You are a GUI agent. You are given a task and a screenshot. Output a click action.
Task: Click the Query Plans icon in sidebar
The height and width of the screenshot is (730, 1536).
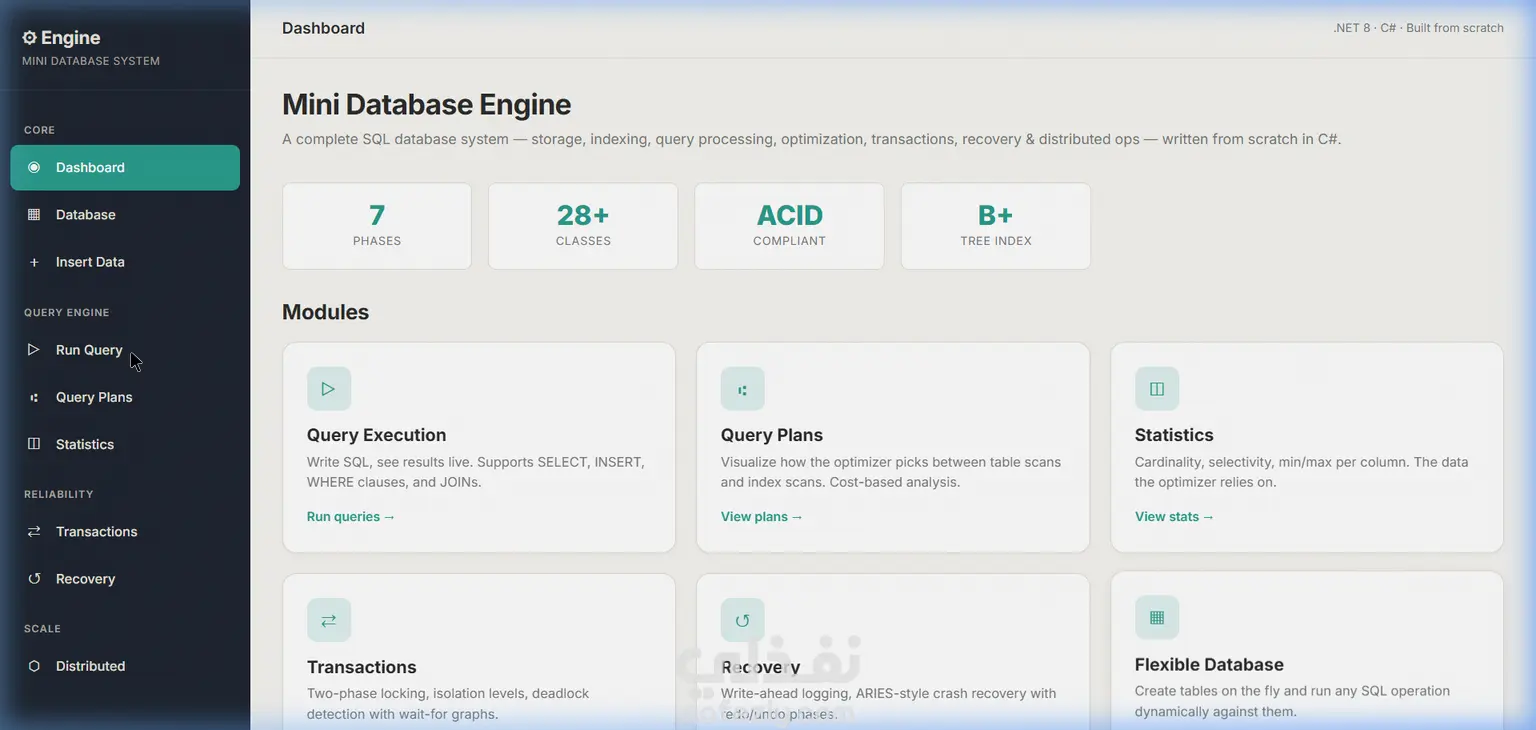pos(34,397)
